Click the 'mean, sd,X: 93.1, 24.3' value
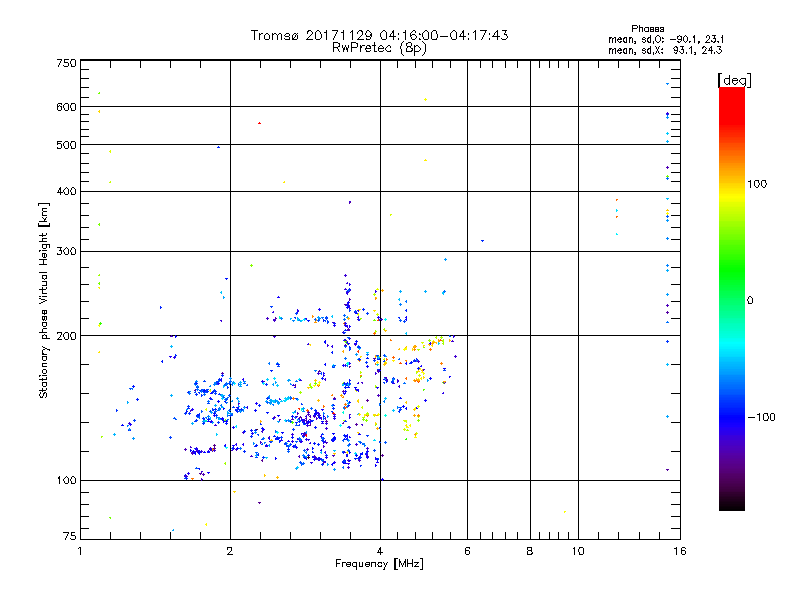 click(665, 50)
